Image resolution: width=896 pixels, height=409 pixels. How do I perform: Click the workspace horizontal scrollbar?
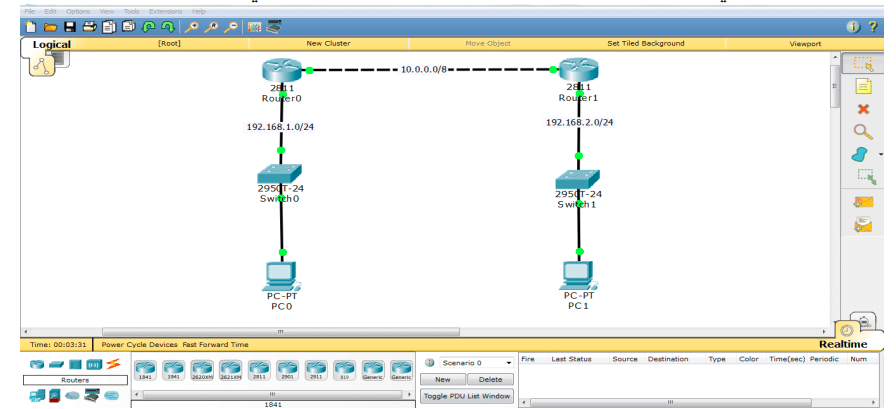(281, 331)
